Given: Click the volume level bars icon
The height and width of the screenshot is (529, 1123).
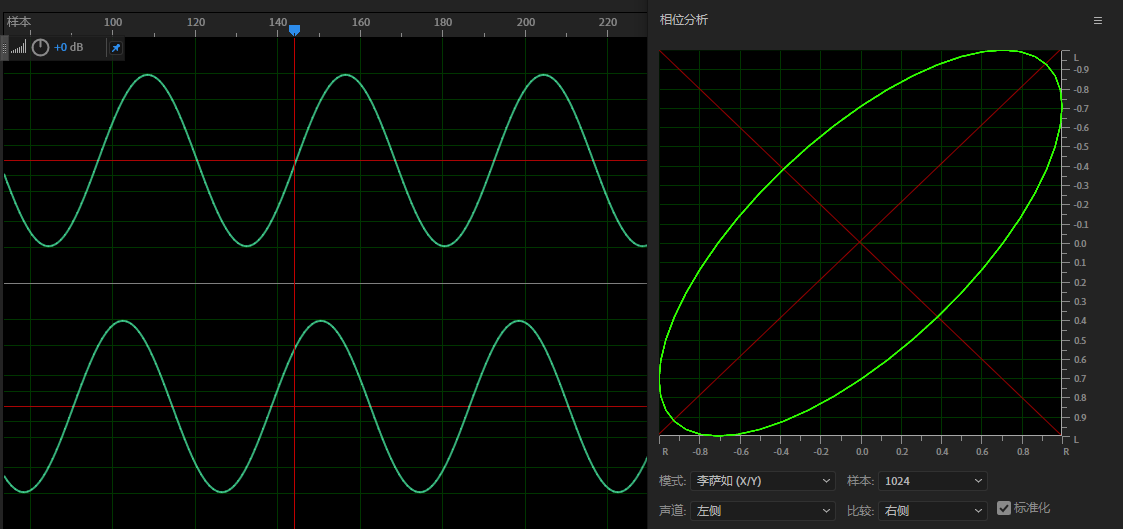Looking at the screenshot, I should [x=19, y=47].
